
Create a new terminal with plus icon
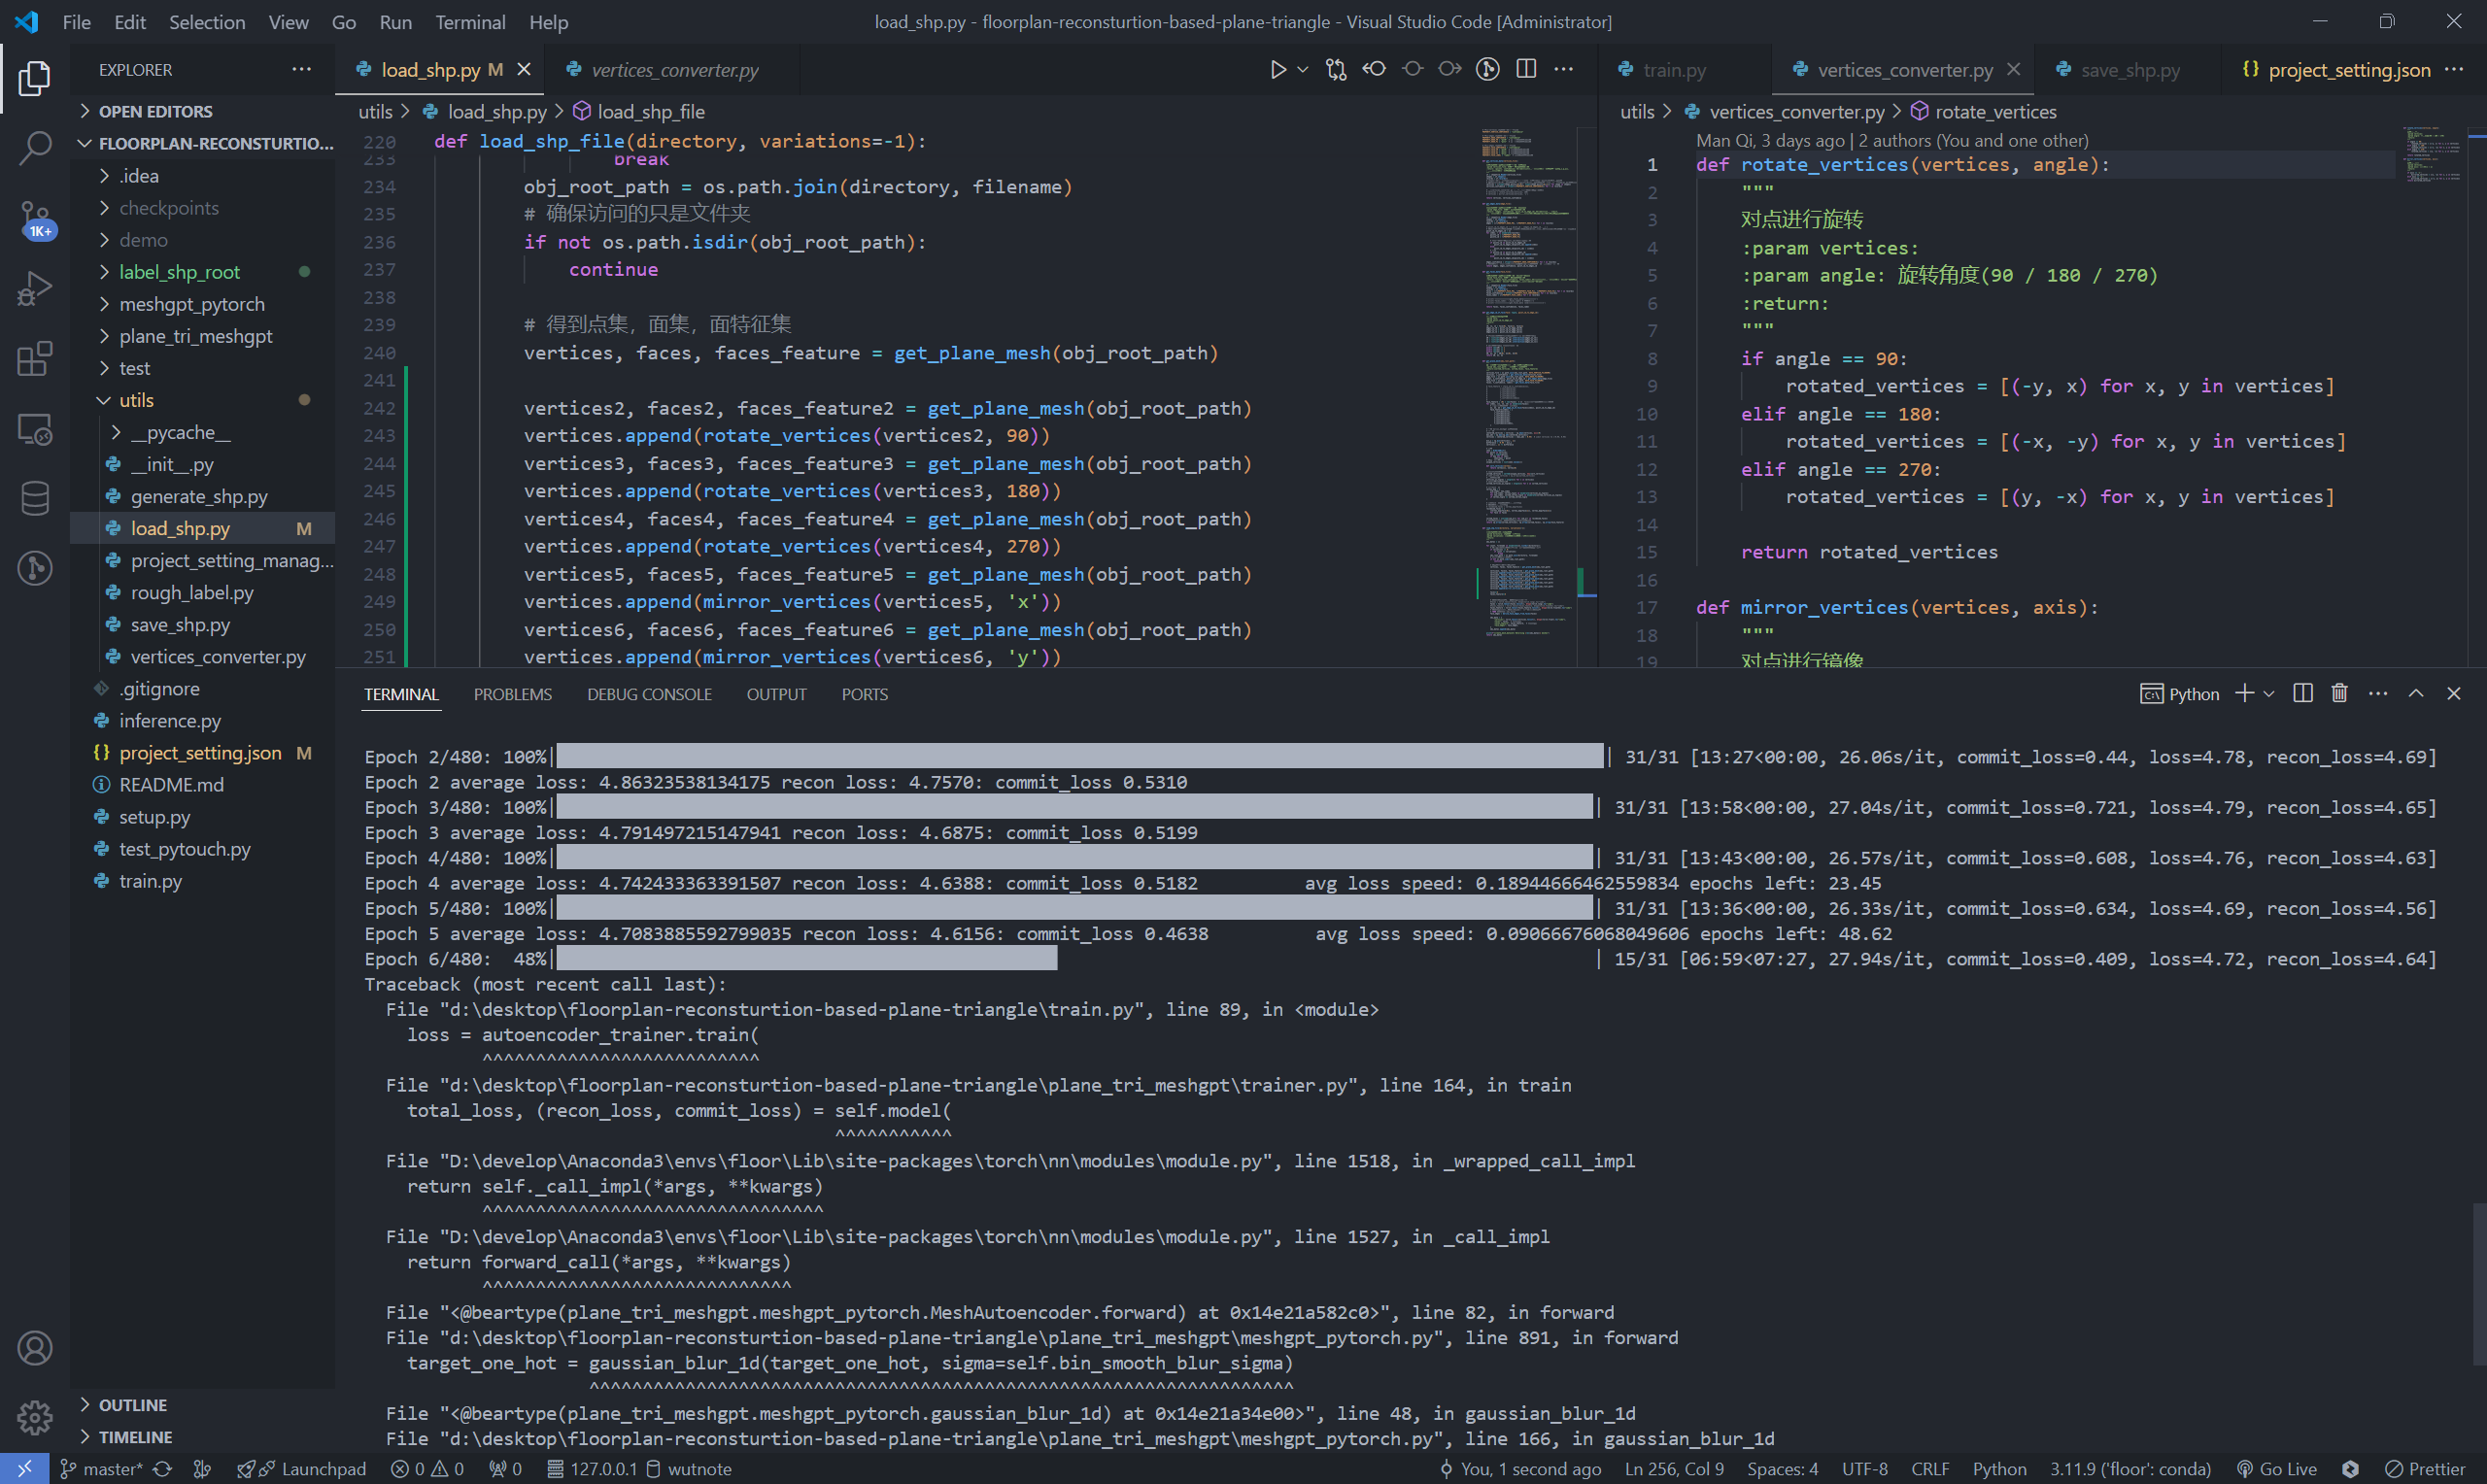click(x=2245, y=693)
